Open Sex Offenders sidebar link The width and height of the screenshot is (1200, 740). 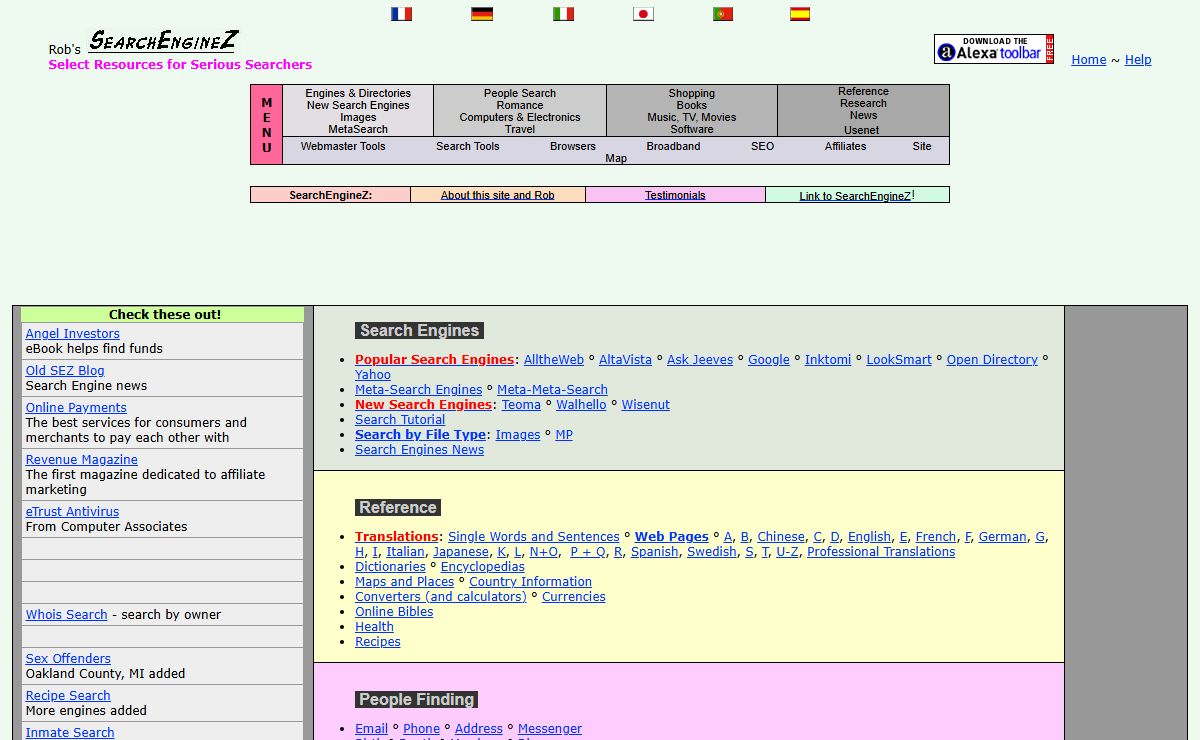(68, 659)
